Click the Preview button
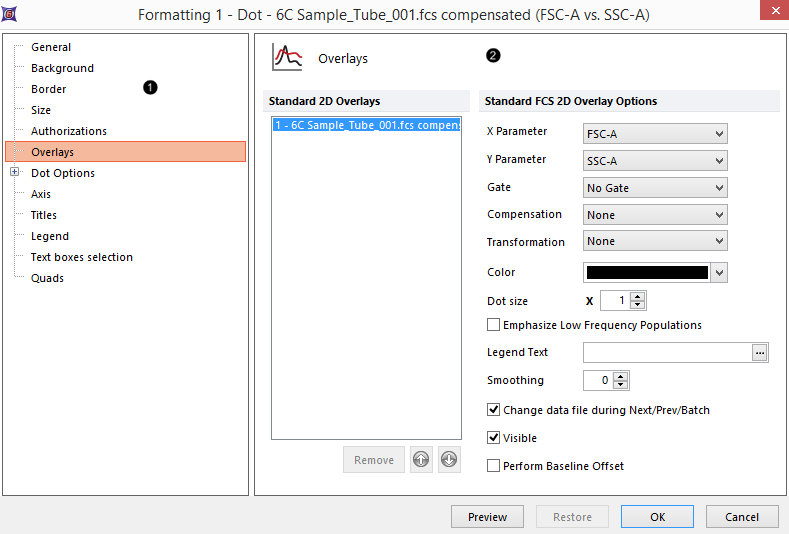 pyautogui.click(x=487, y=517)
